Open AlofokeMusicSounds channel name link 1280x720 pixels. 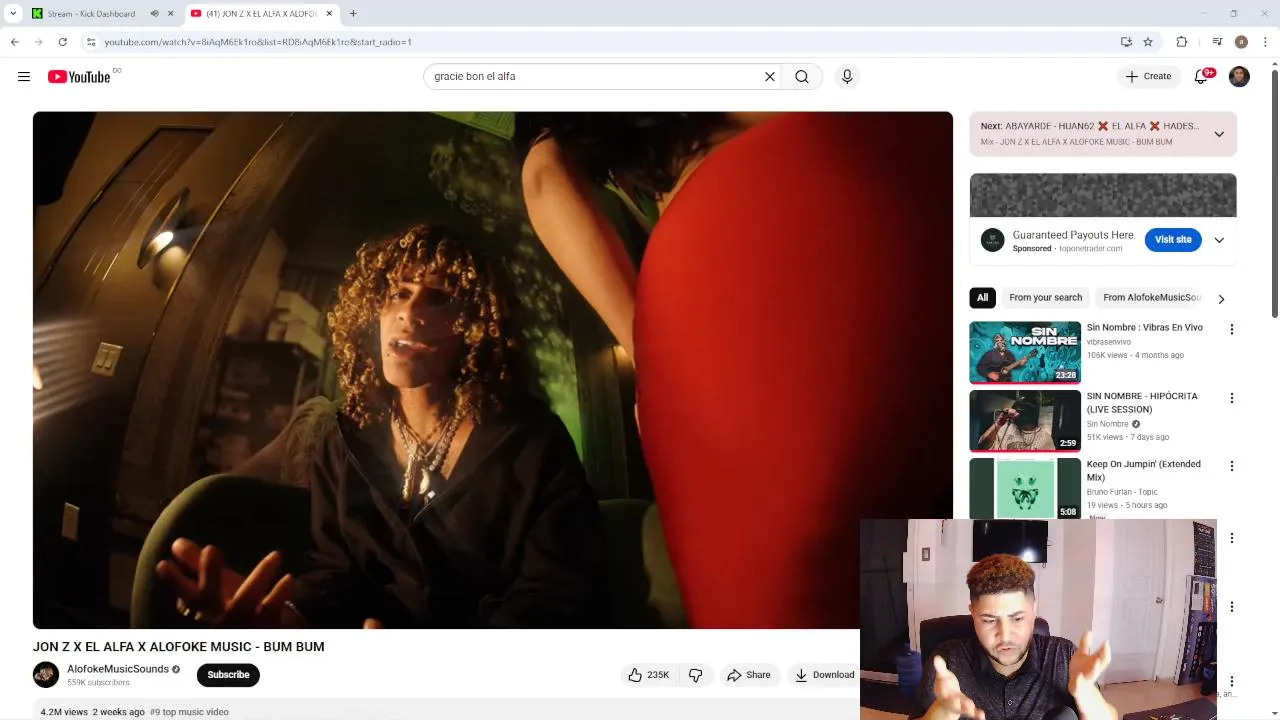118,669
